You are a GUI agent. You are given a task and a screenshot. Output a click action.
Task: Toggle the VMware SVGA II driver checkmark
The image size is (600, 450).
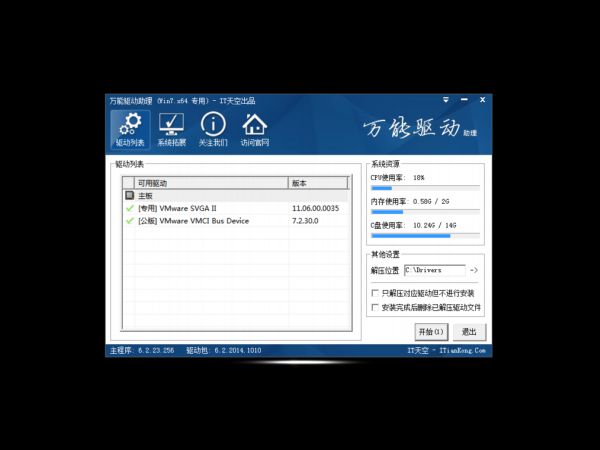(x=129, y=208)
